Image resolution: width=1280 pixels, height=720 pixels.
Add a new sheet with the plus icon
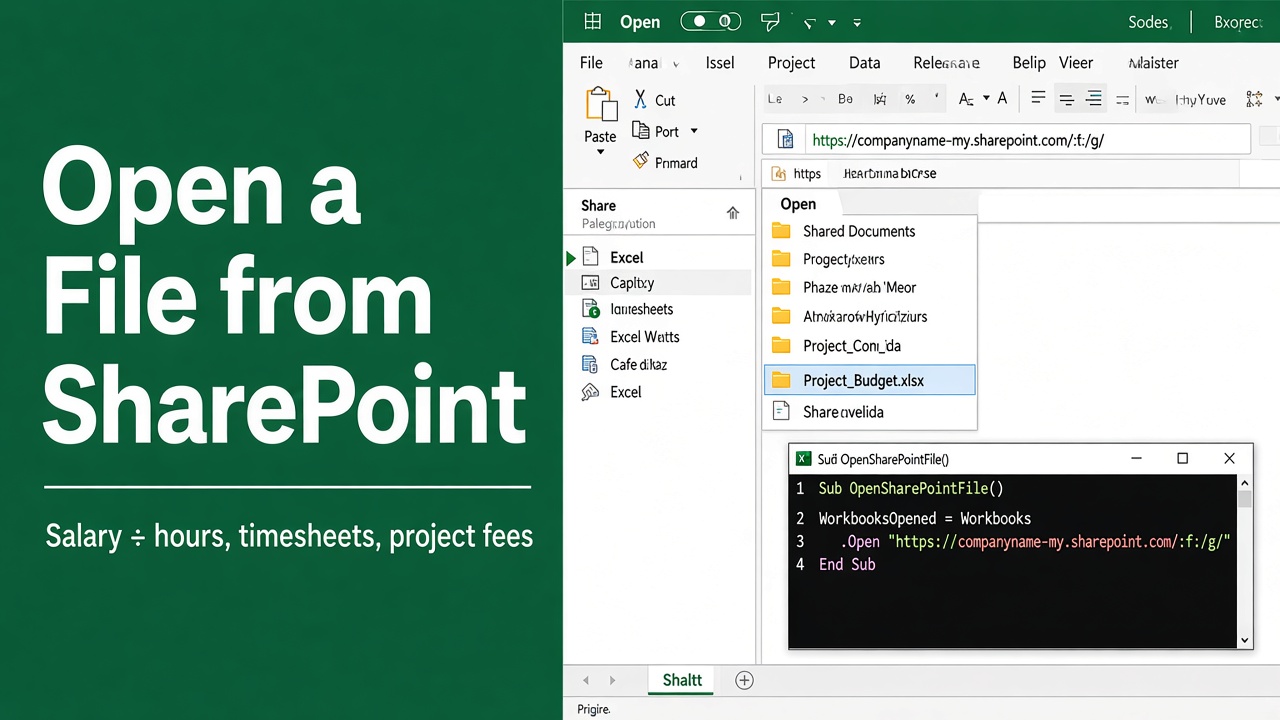(x=744, y=680)
